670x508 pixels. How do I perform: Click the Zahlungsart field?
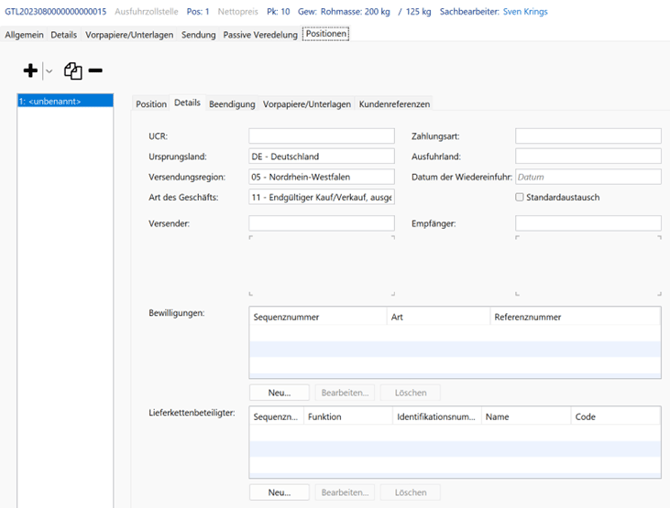click(588, 136)
